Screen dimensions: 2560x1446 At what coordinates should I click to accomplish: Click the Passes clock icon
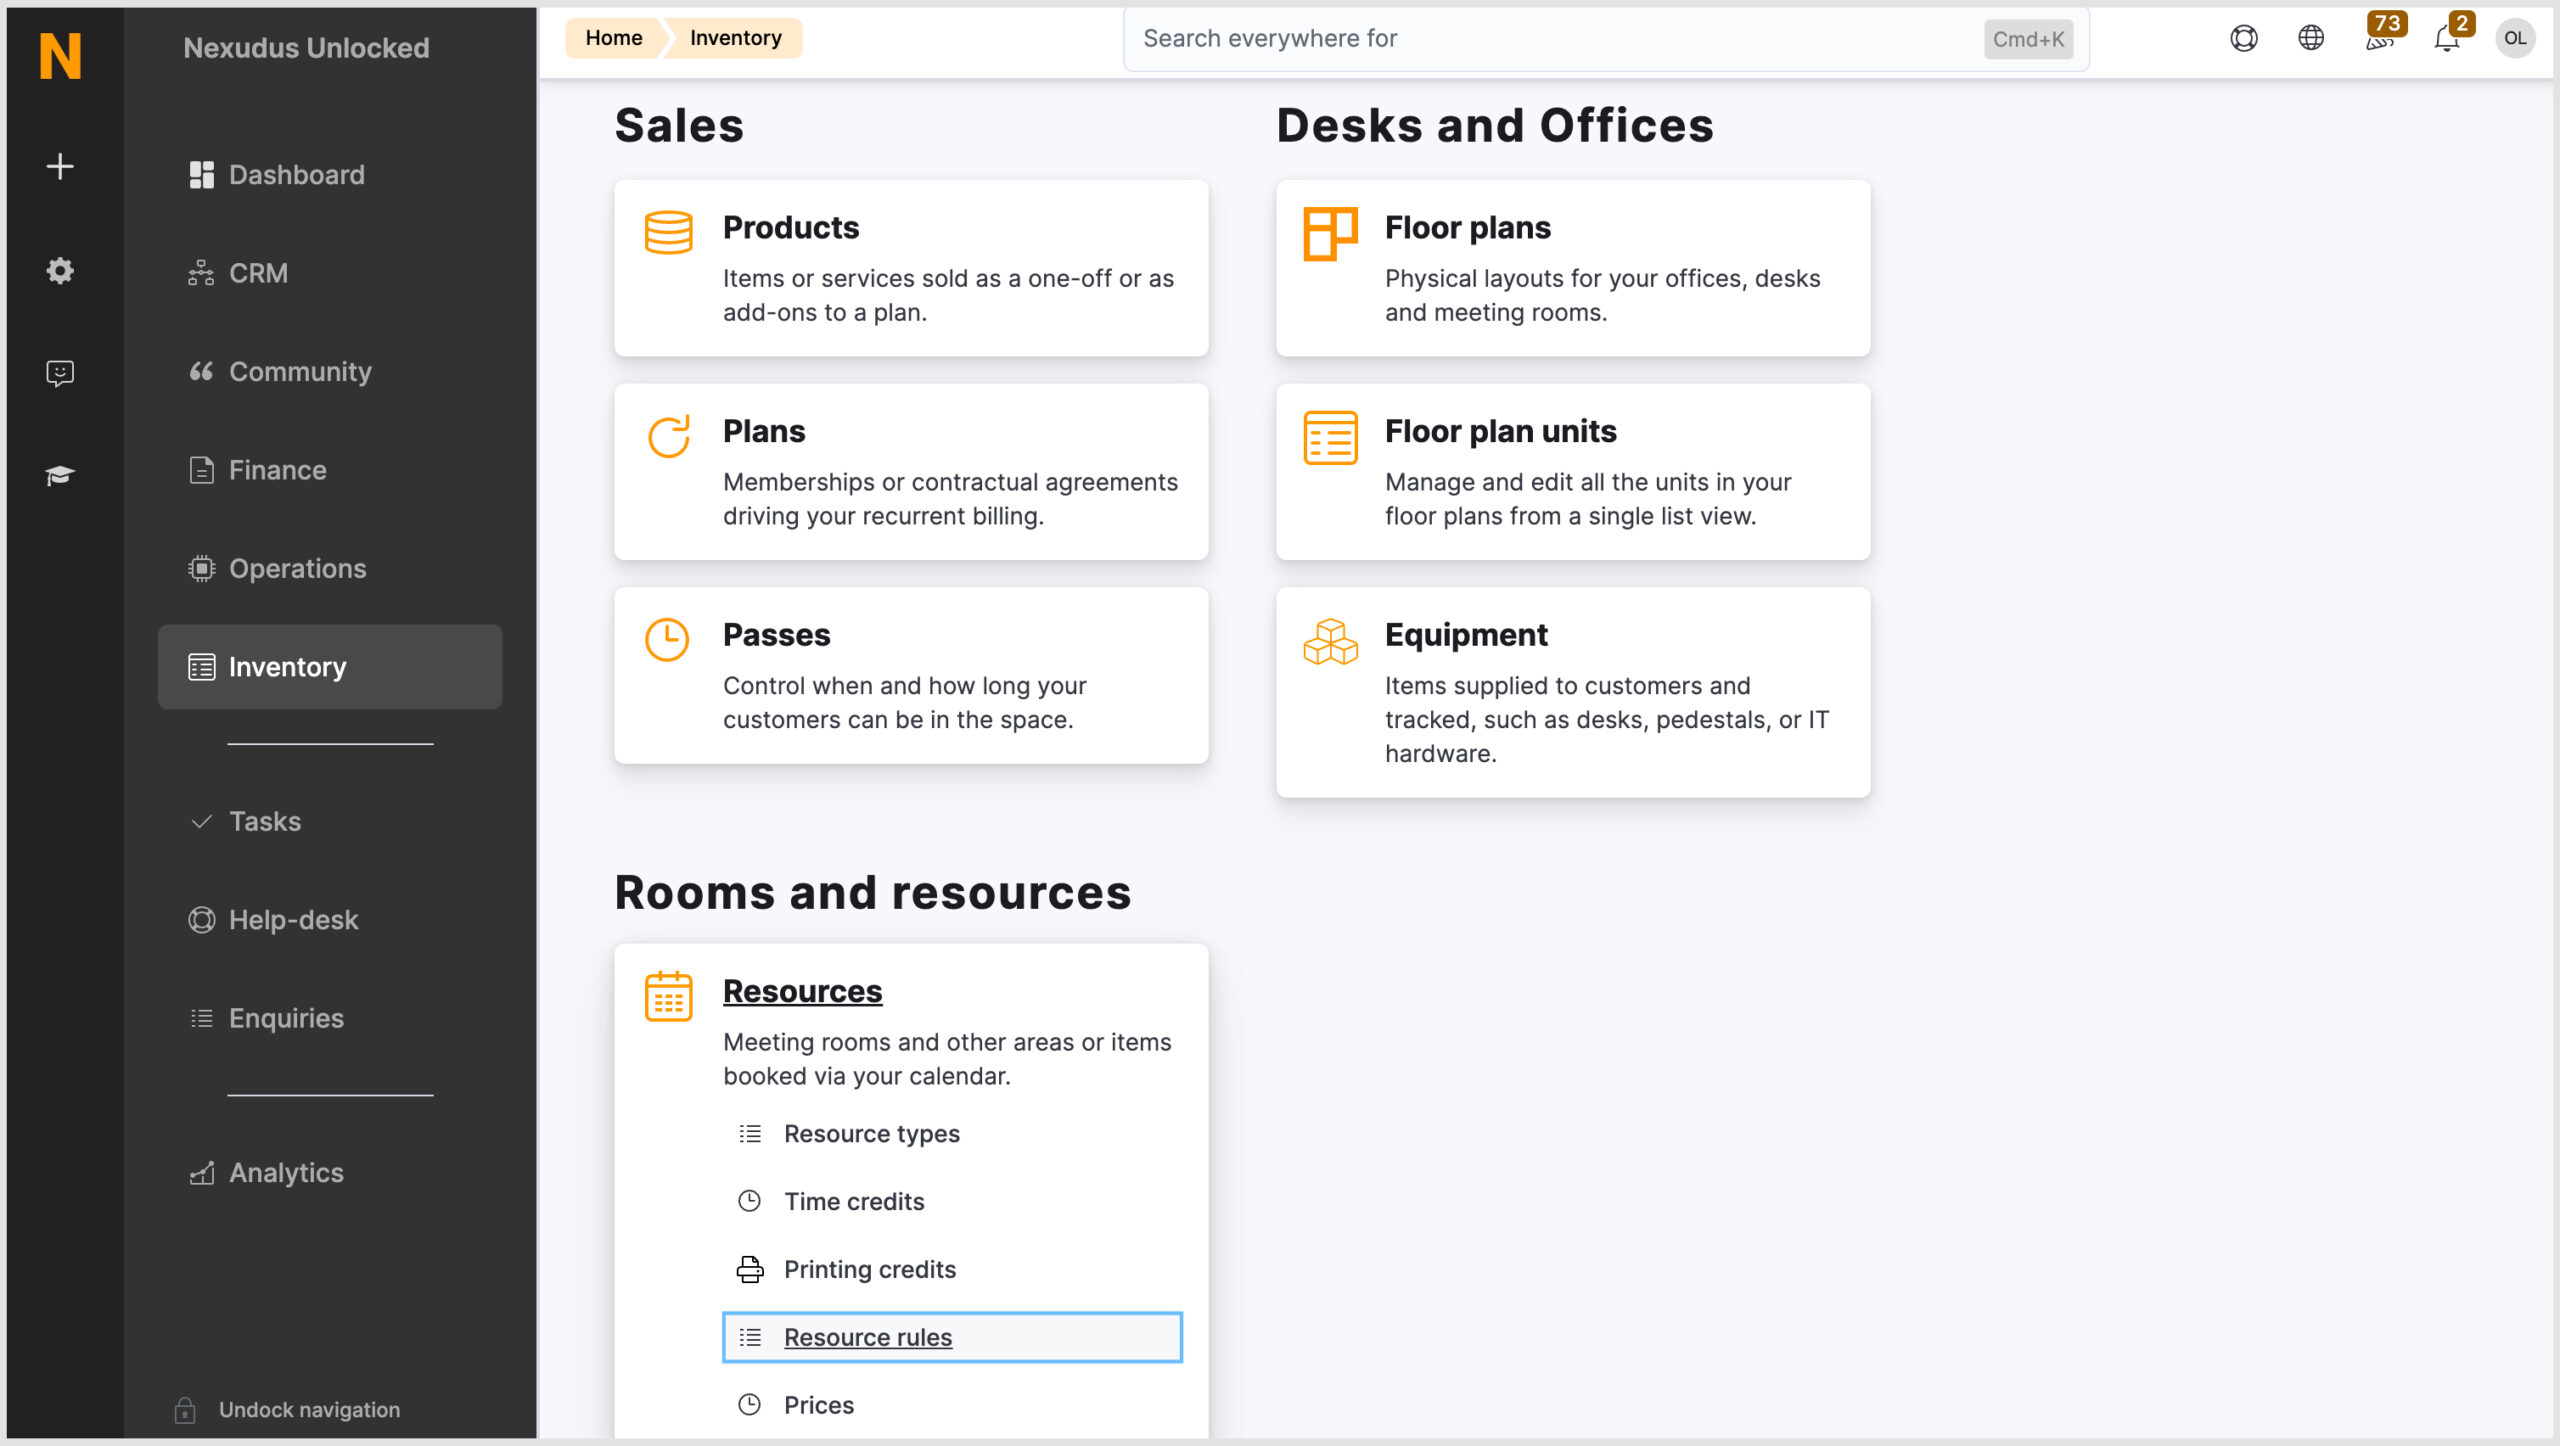(667, 640)
